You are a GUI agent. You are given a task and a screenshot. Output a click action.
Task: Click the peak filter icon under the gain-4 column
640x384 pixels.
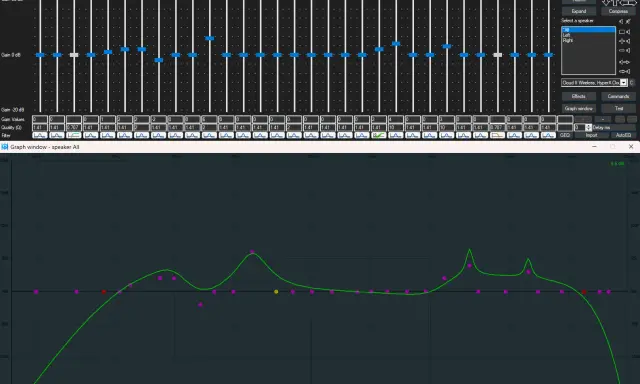coord(396,135)
